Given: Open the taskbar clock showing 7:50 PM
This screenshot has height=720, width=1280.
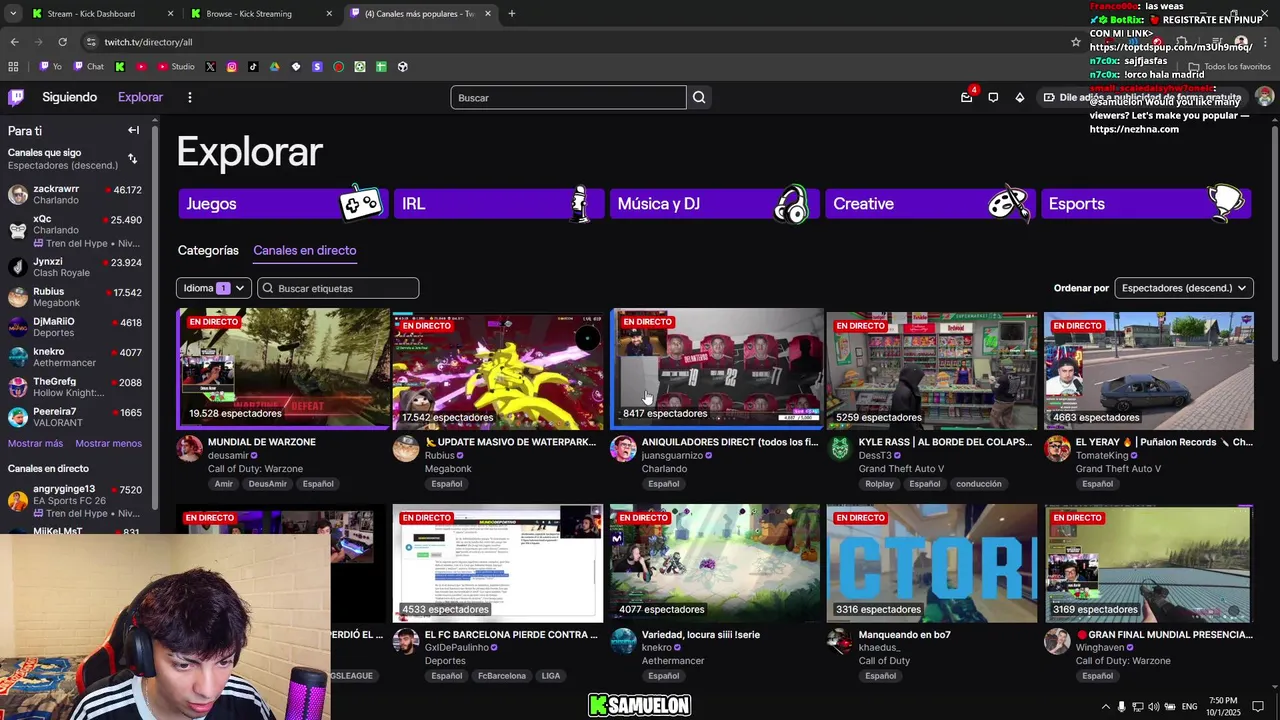Looking at the screenshot, I should click(x=1224, y=706).
